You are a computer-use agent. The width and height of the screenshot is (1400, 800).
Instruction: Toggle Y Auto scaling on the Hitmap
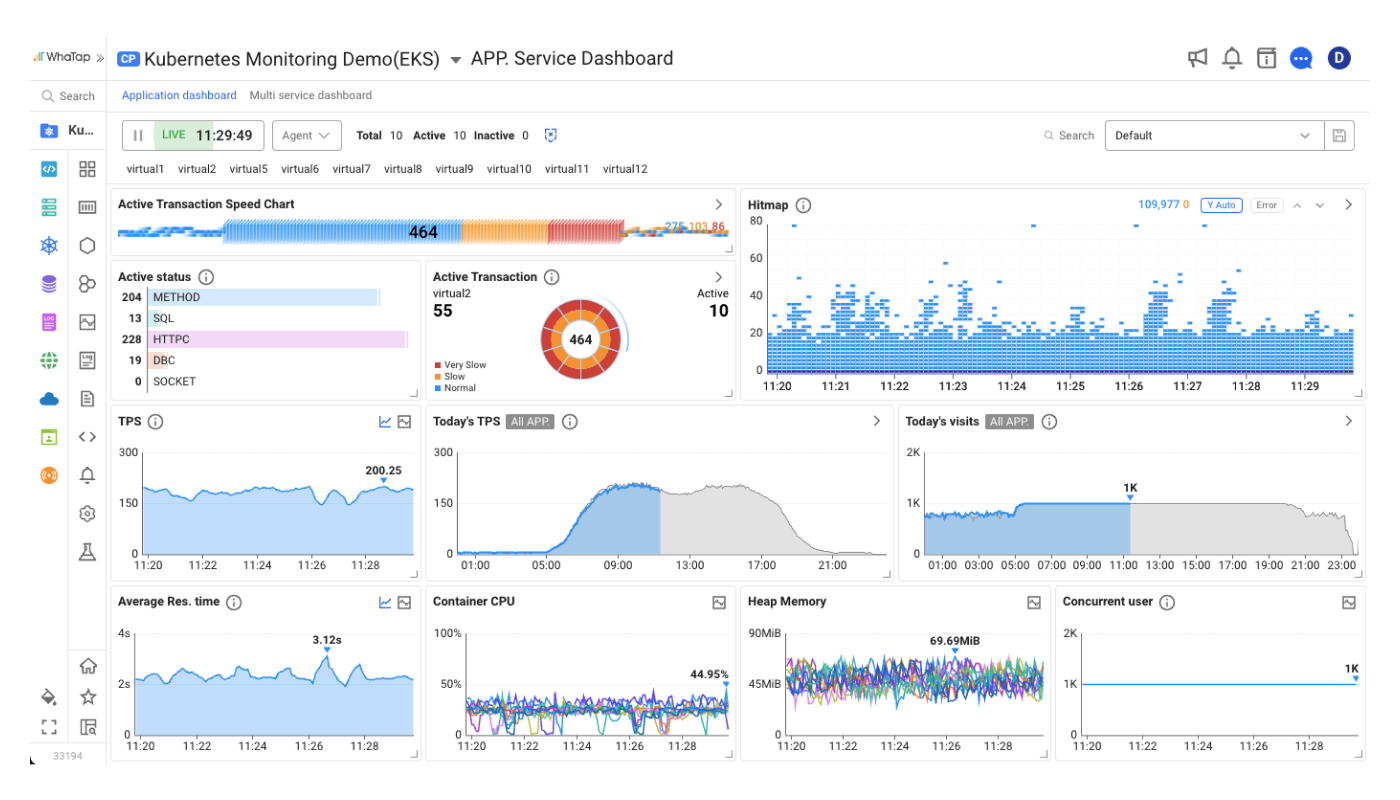pyautogui.click(x=1221, y=205)
